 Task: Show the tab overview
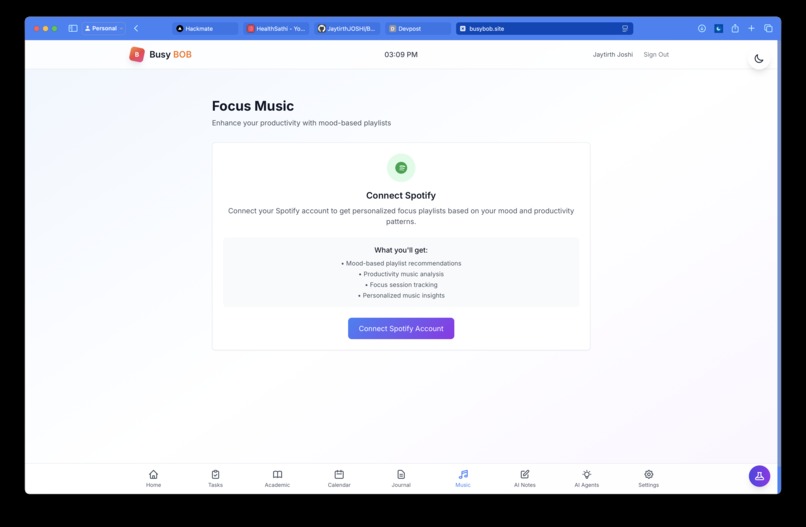click(x=768, y=28)
